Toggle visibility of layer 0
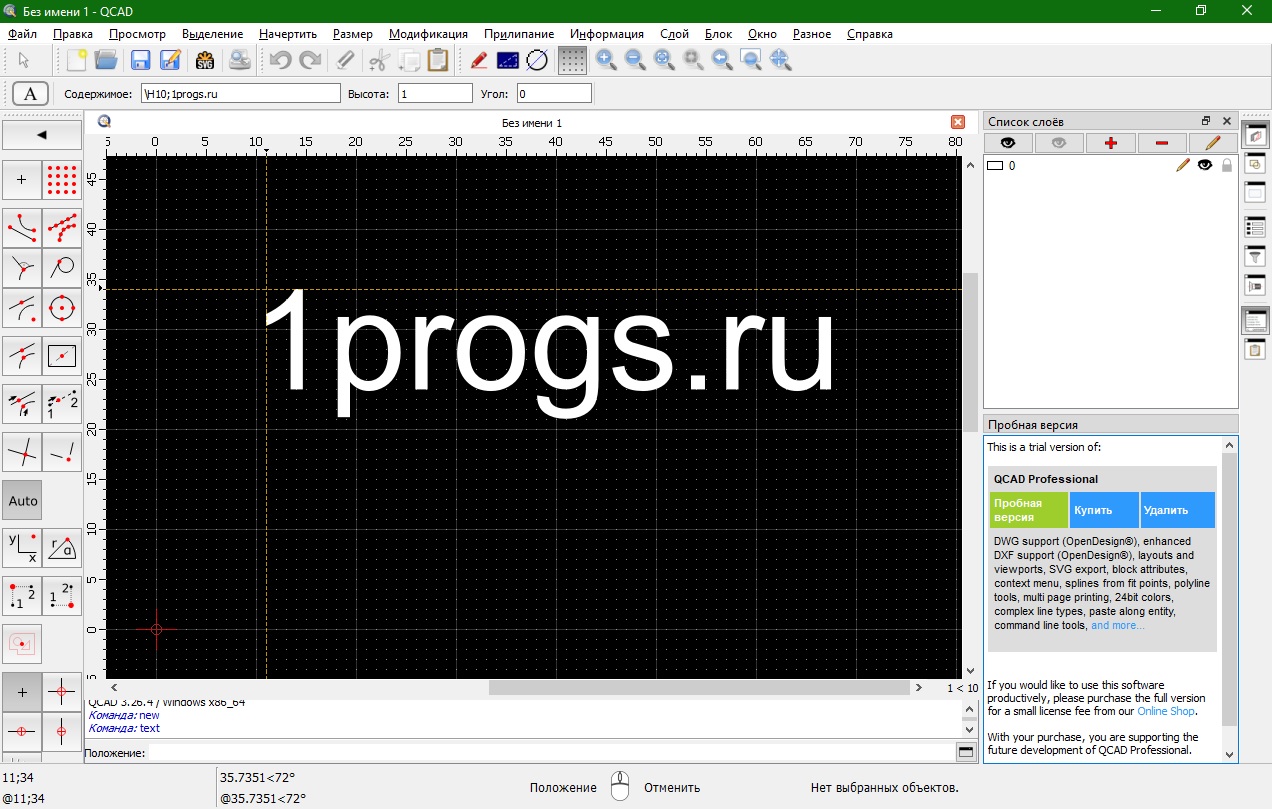 [x=1205, y=165]
